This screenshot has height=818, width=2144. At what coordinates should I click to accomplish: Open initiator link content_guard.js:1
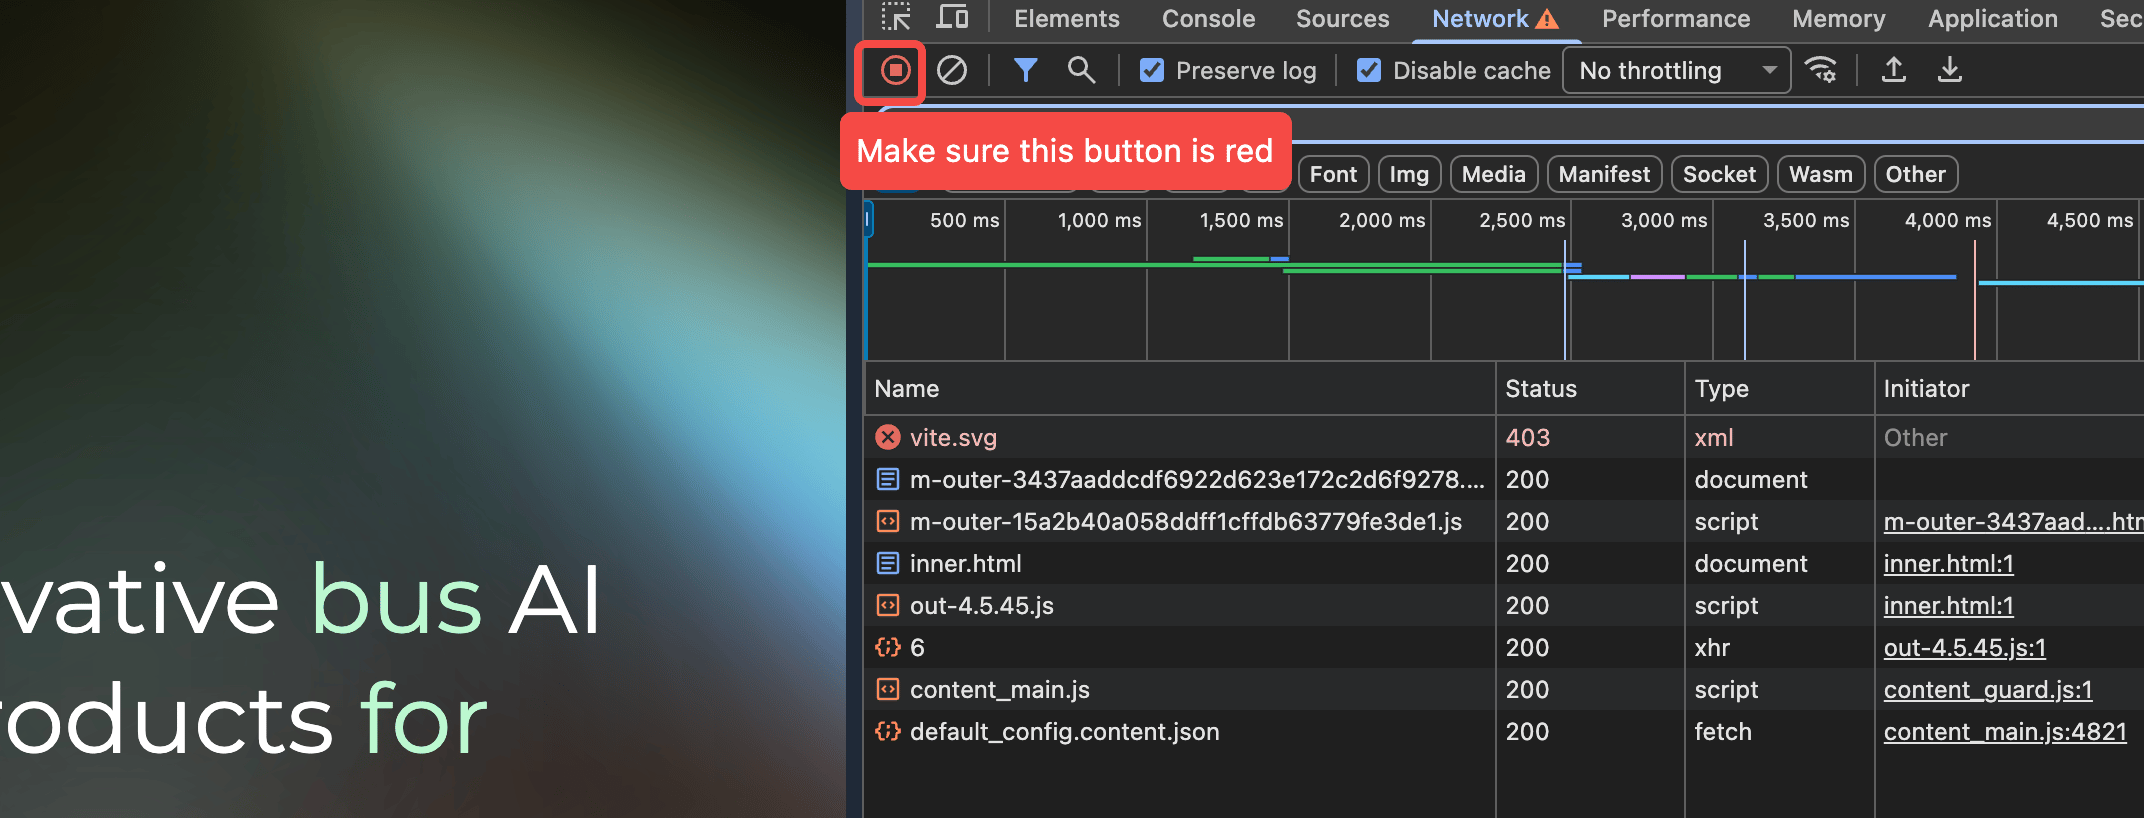click(1988, 689)
